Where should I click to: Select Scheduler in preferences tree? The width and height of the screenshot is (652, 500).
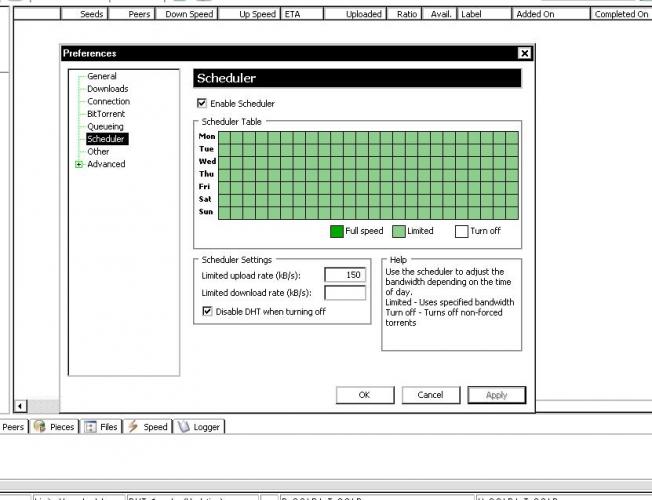(107, 139)
